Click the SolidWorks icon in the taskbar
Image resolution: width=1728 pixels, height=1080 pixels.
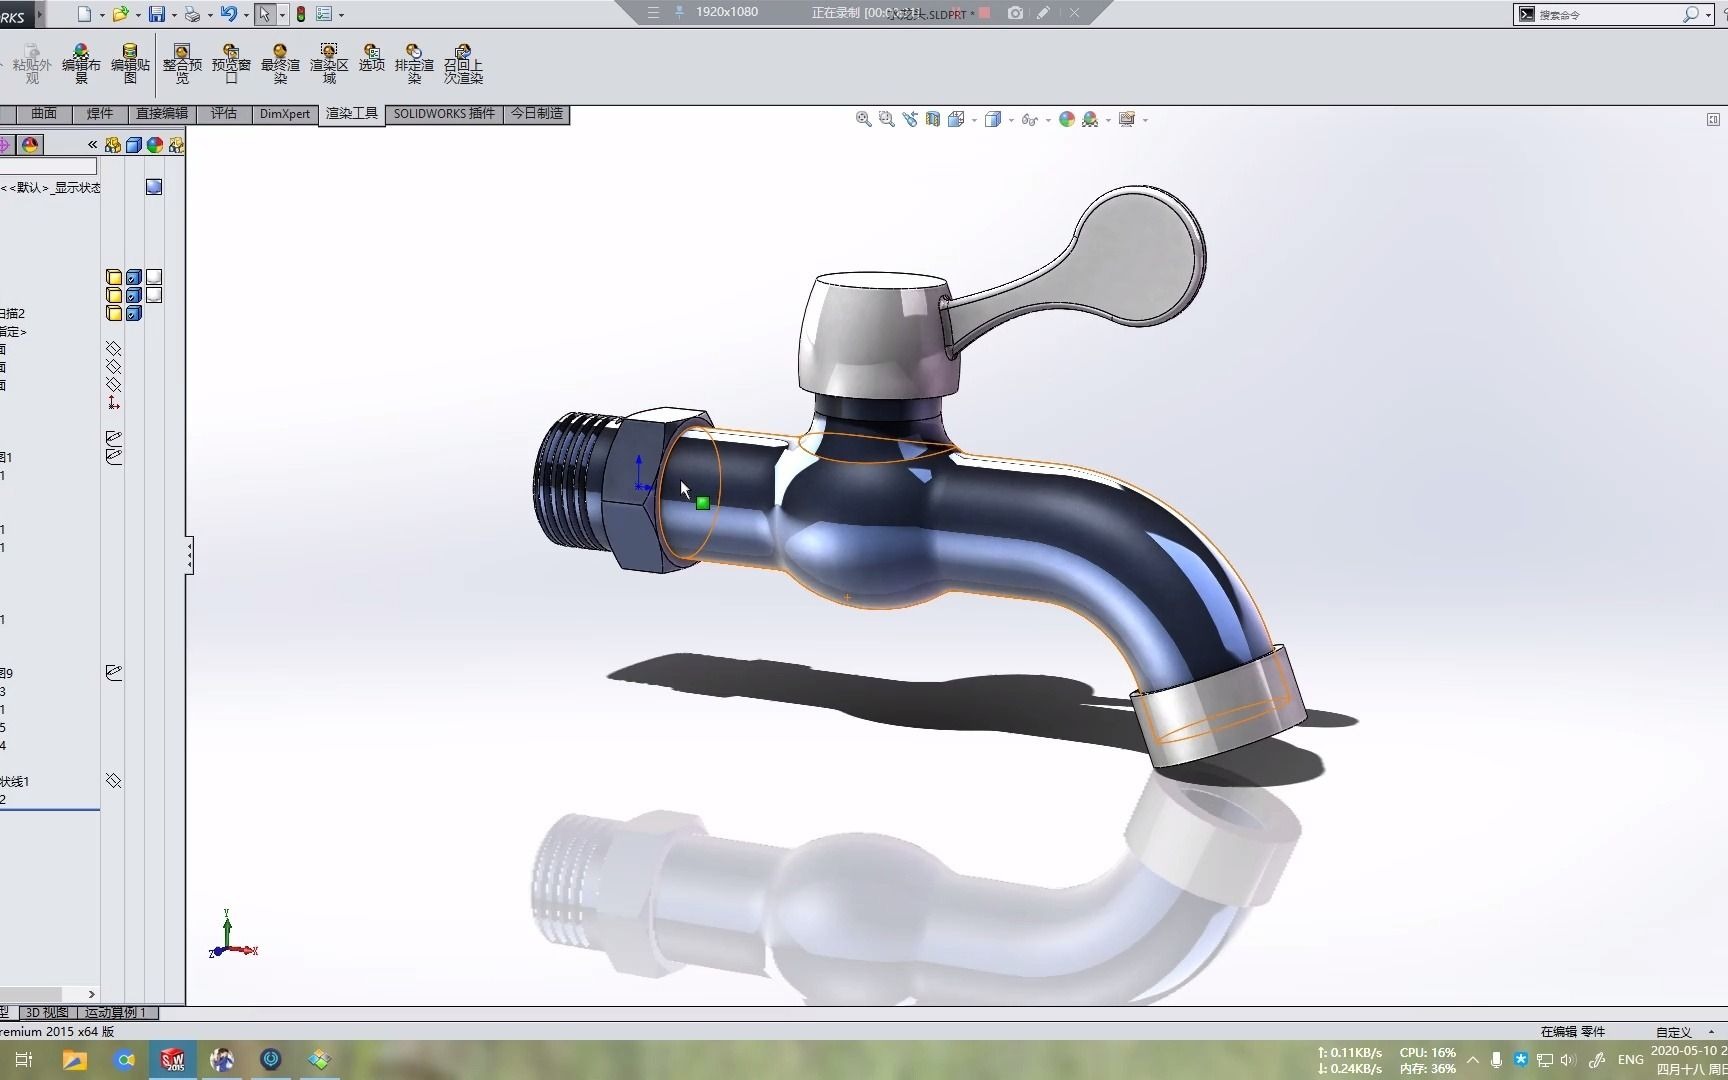pyautogui.click(x=173, y=1059)
